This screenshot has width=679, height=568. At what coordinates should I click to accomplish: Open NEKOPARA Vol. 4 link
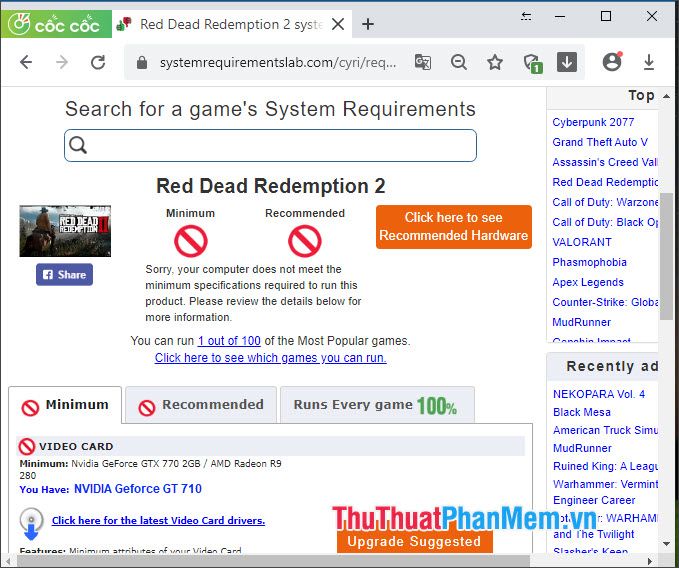point(599,394)
